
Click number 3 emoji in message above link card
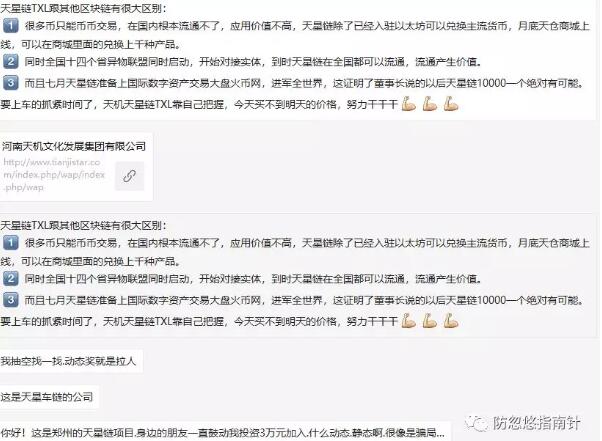click(x=10, y=83)
